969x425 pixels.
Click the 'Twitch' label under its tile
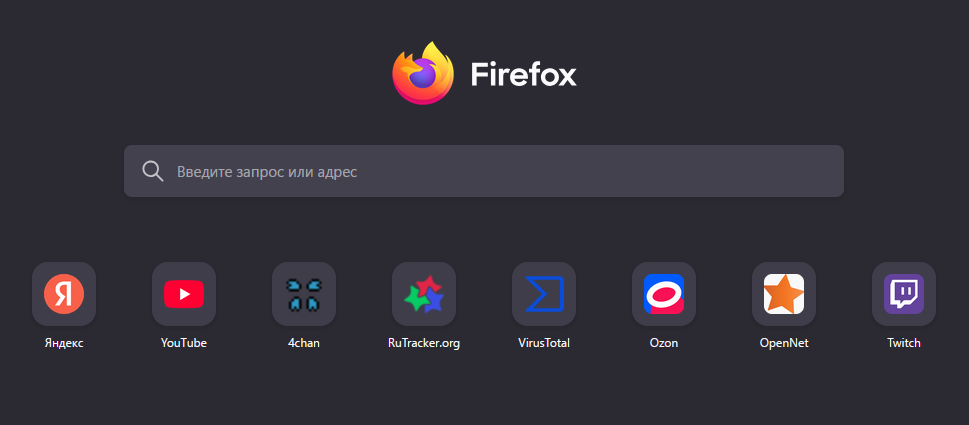coord(903,343)
